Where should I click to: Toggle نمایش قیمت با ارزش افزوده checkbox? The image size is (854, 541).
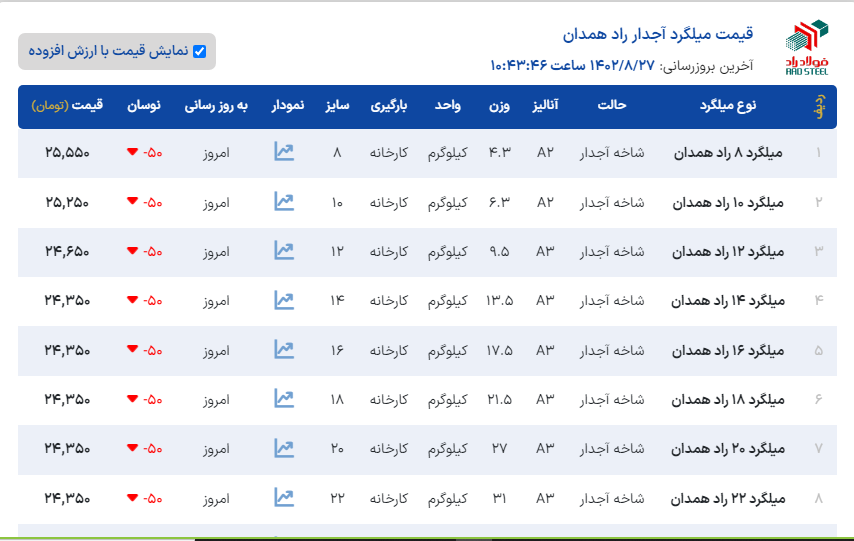(199, 51)
